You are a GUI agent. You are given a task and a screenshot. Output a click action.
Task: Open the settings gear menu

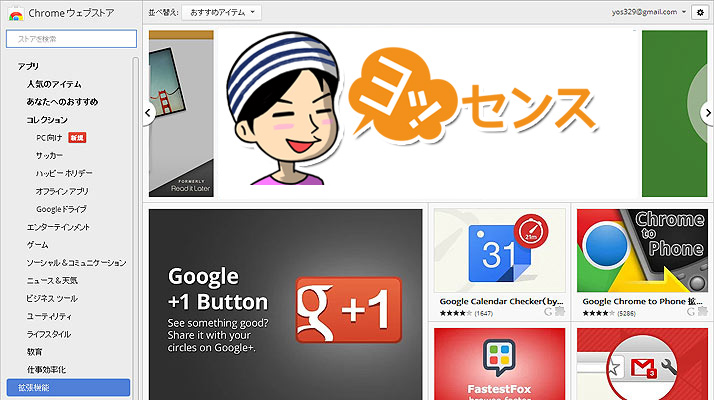tap(700, 12)
